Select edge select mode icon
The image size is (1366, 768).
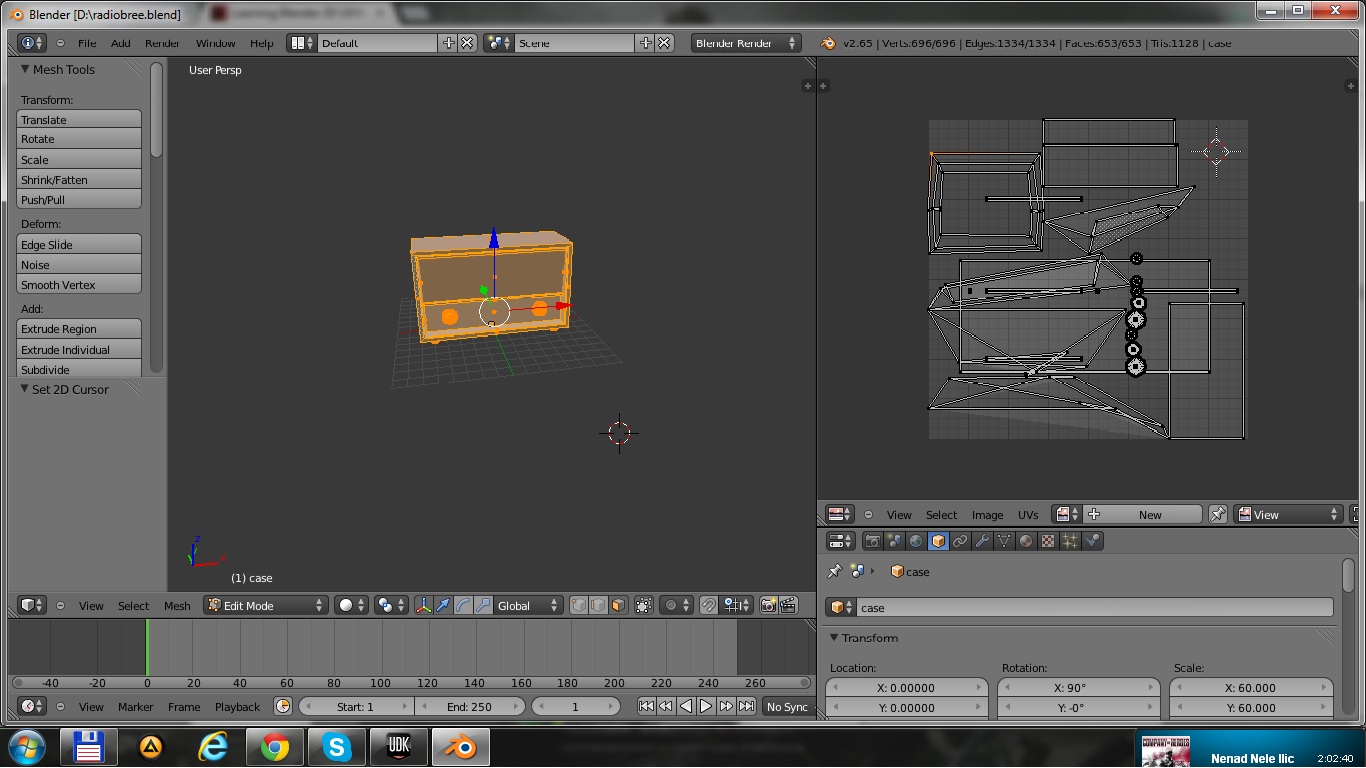[598, 605]
